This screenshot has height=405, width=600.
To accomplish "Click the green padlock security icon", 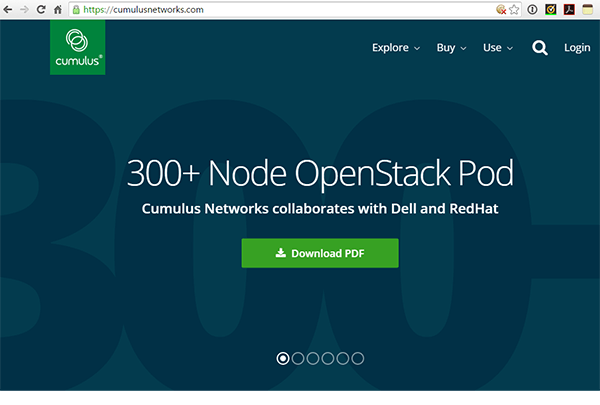I will pos(76,10).
